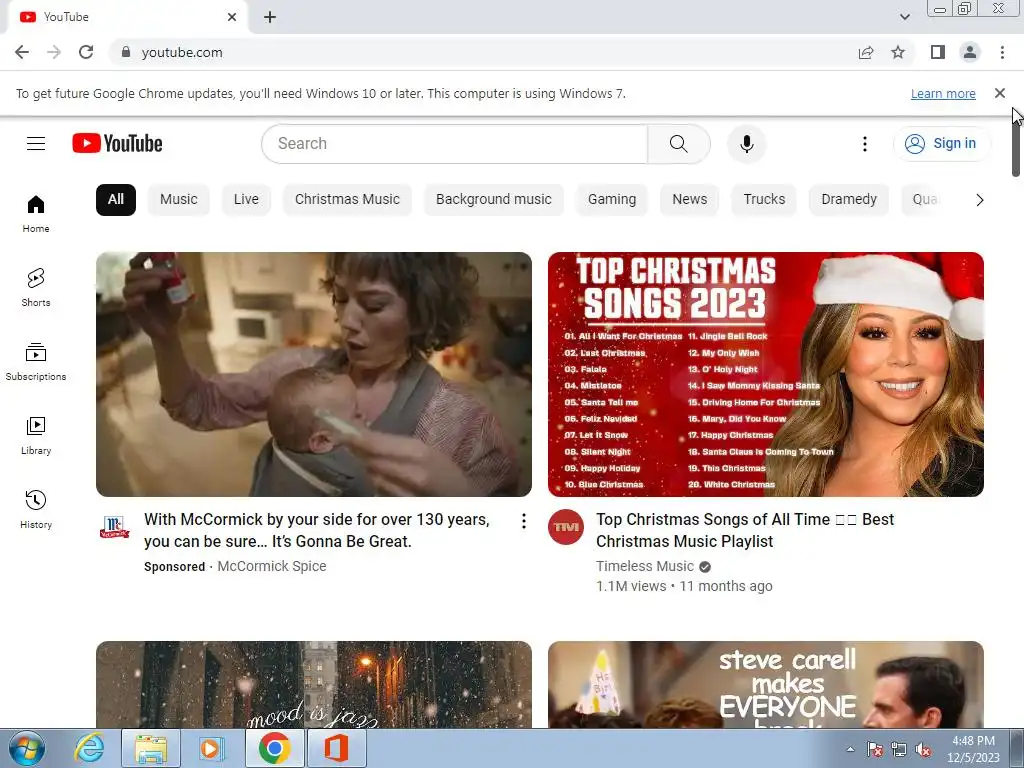Click the Sign in button
This screenshot has width=1024, height=768.
tap(941, 144)
